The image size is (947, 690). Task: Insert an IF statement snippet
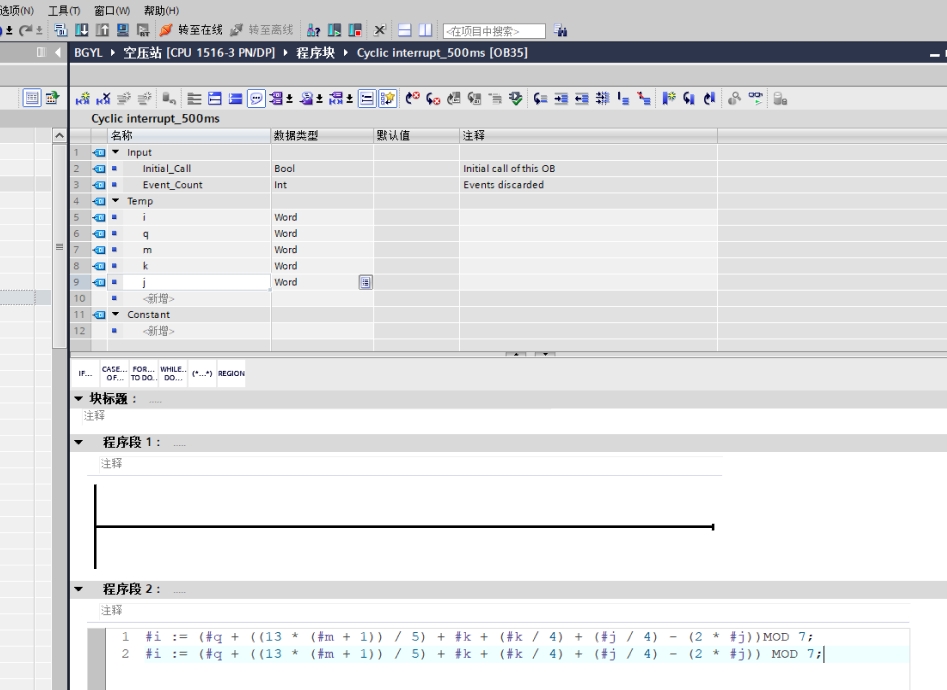pyautogui.click(x=84, y=374)
